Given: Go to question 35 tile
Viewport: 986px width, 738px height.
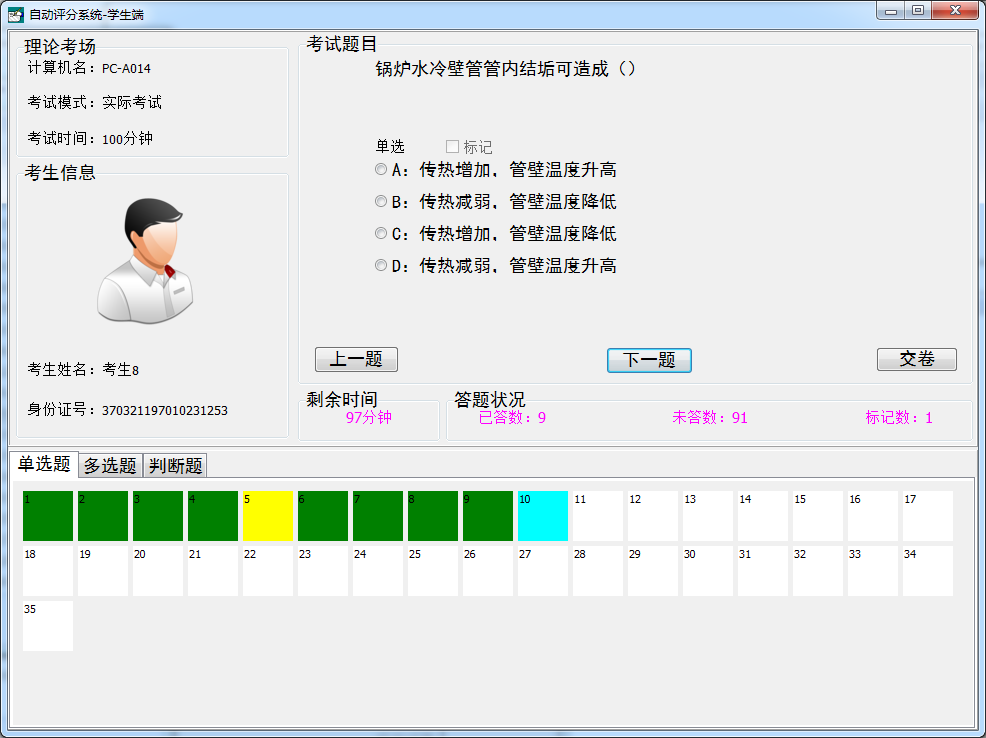Looking at the screenshot, I should (48, 626).
